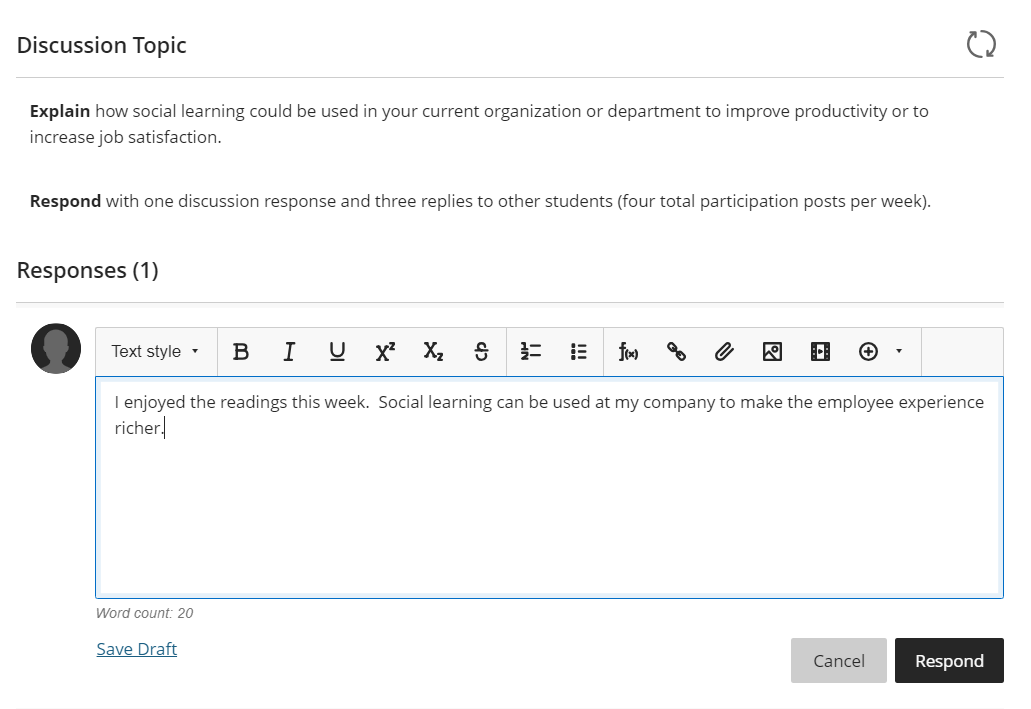Screen dimensions: 1031x709
Task: Refresh the discussion topic
Action: click(981, 44)
